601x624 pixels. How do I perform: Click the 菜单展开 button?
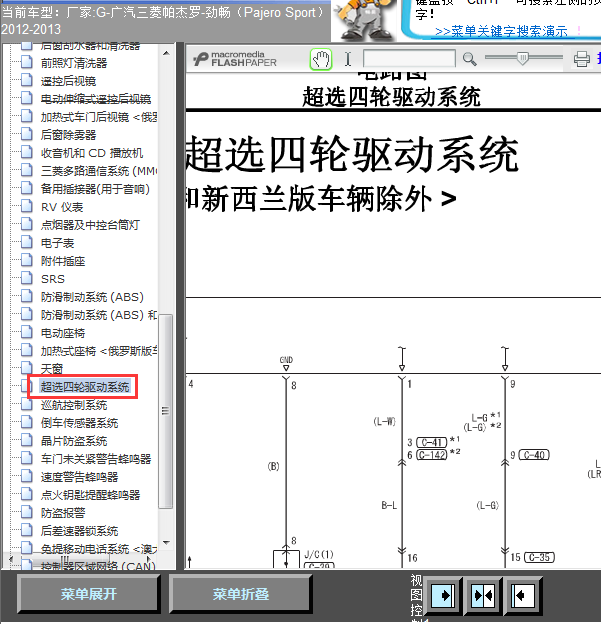tap(88, 594)
